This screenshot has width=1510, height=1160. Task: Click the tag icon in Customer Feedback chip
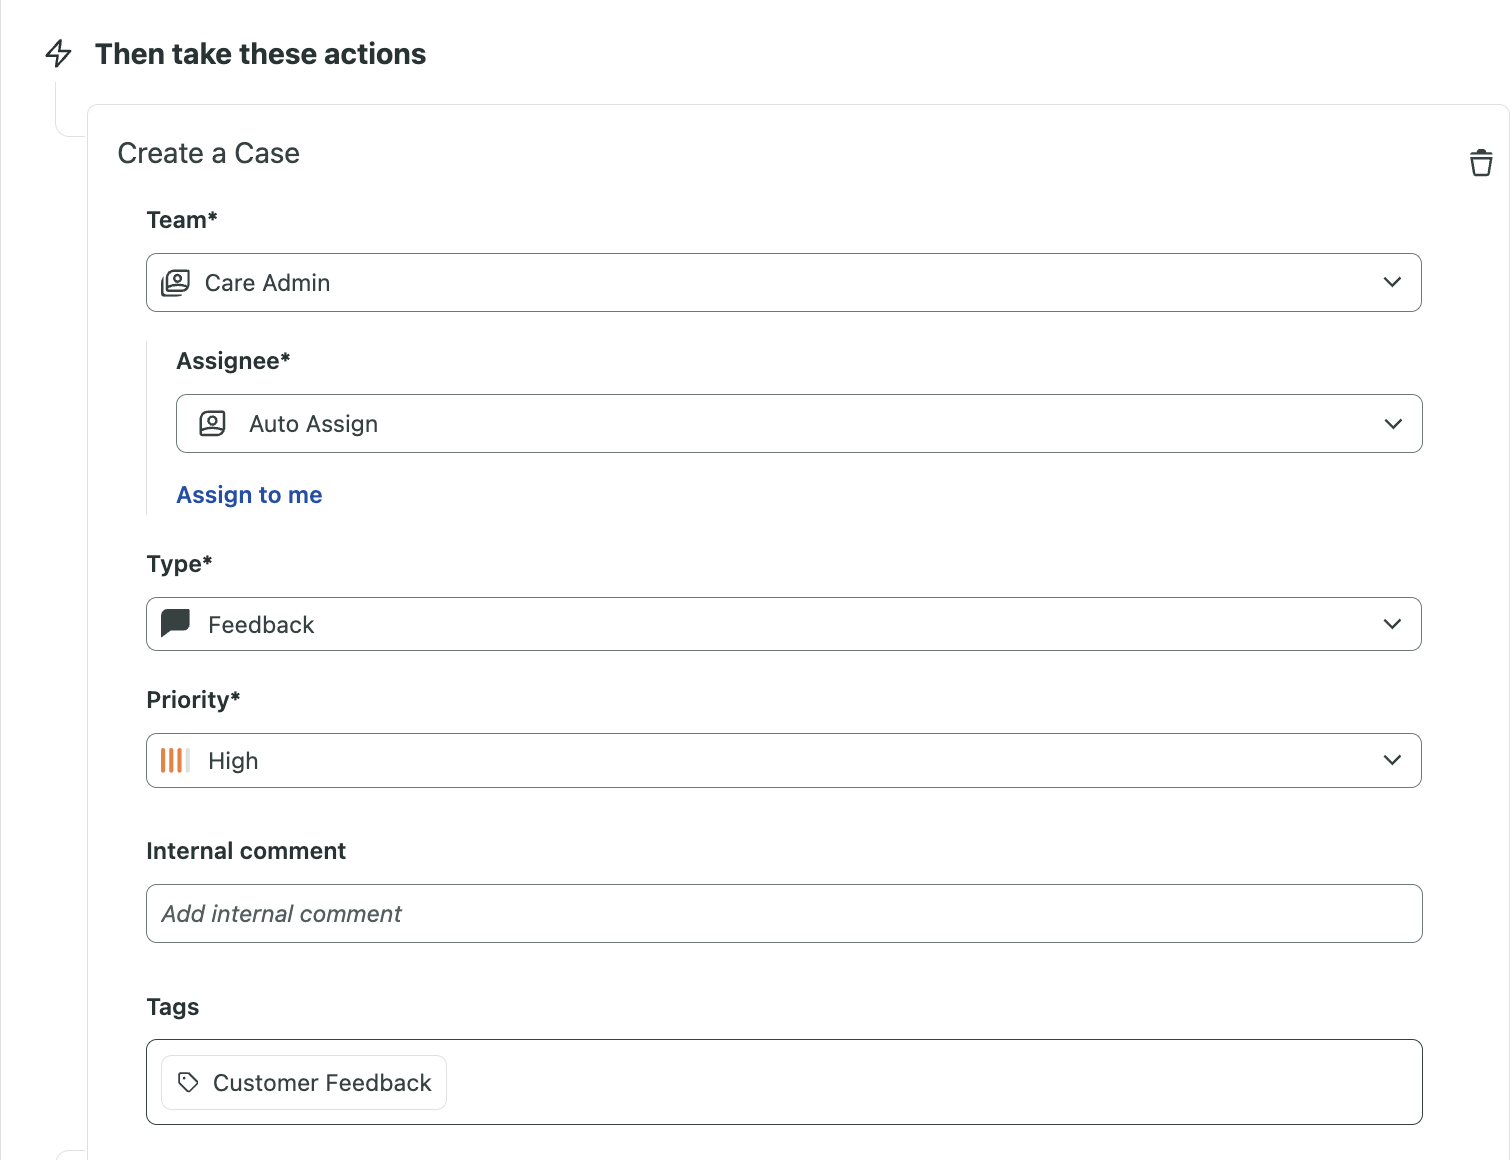click(x=188, y=1082)
